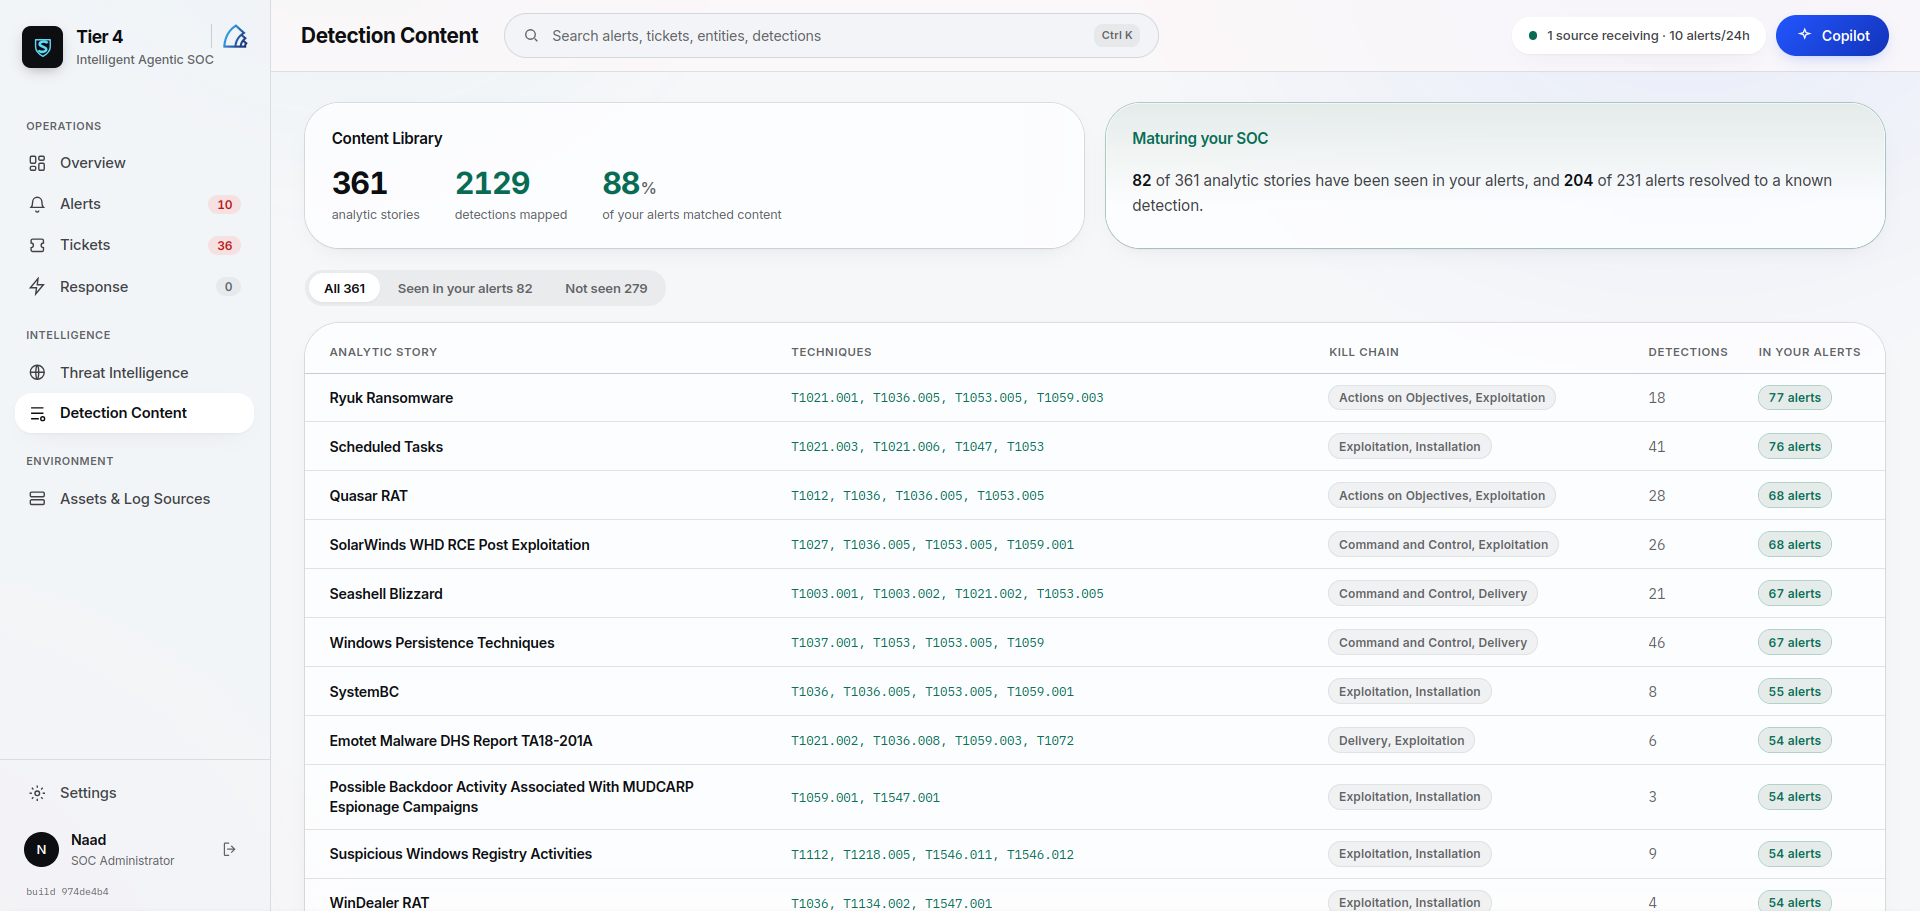Click Quasar RAT's 68 alerts badge
Image resolution: width=1920 pixels, height=911 pixels.
point(1794,496)
